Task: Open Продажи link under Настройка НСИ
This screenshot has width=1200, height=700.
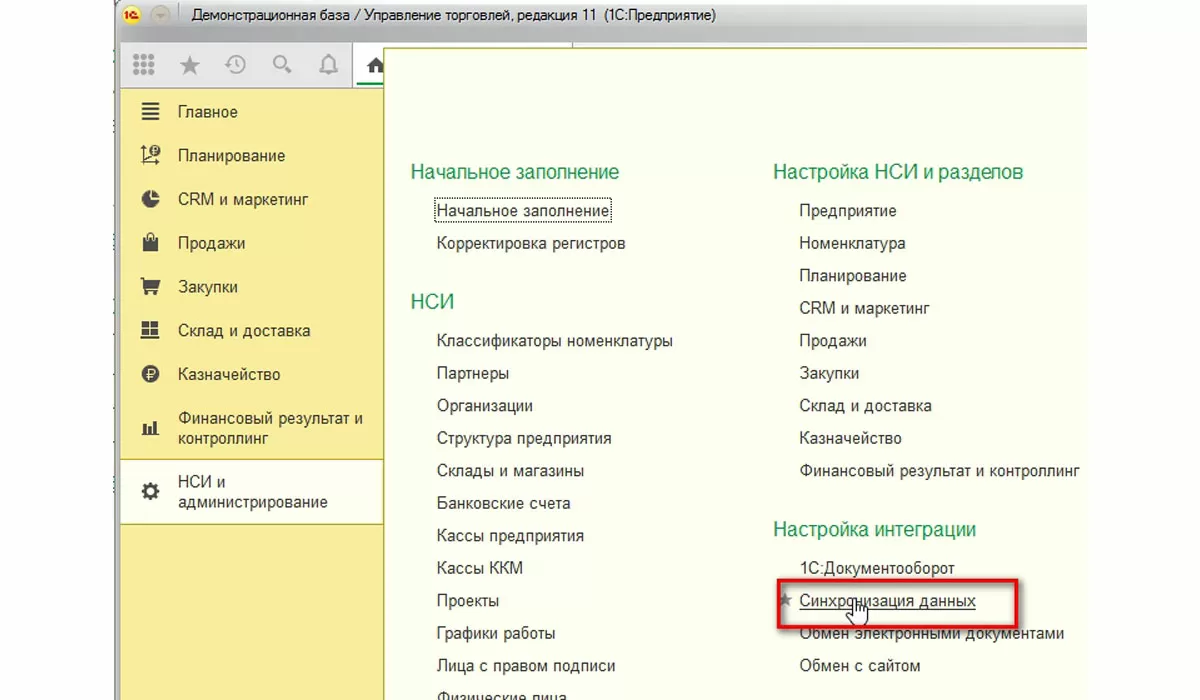Action: pyautogui.click(x=833, y=341)
